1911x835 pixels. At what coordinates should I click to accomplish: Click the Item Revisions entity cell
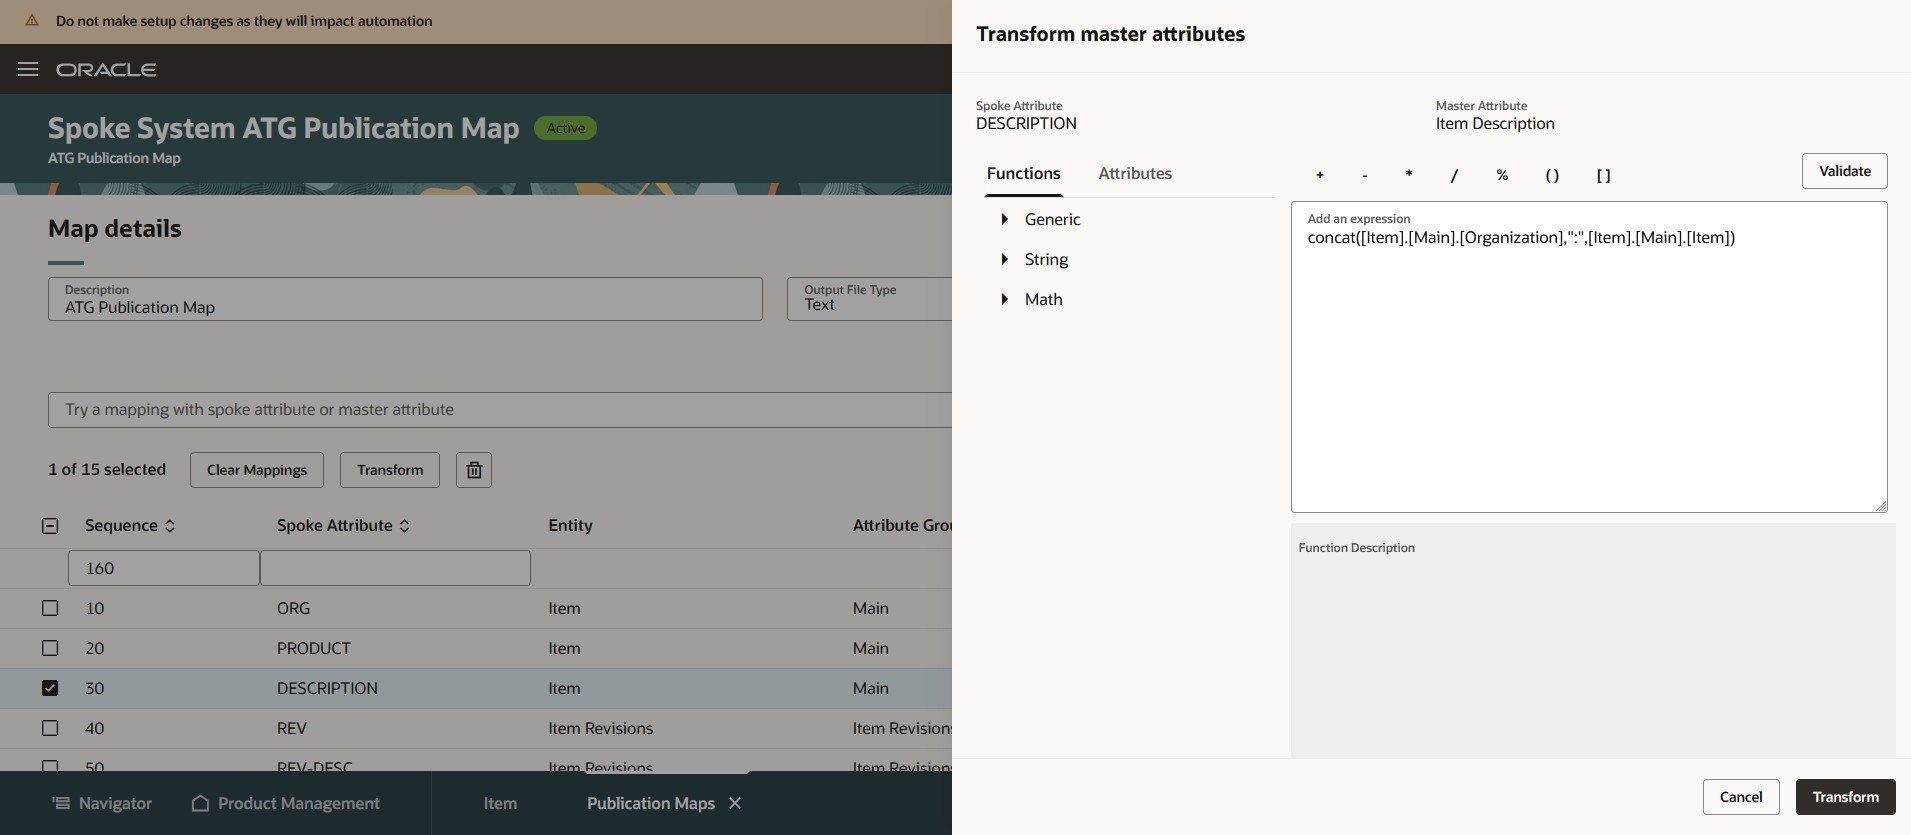[600, 728]
